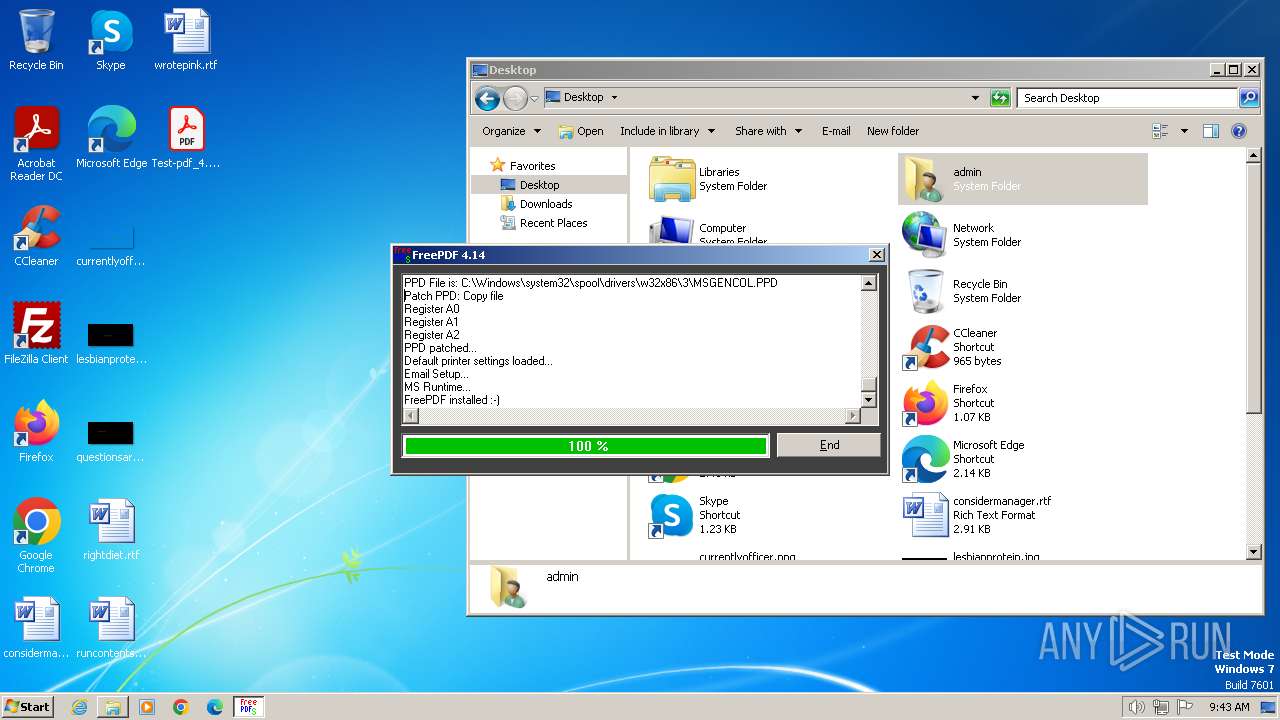Open CCleaner desktop shortcut
Screen dimensions: 1280x720
[36, 236]
